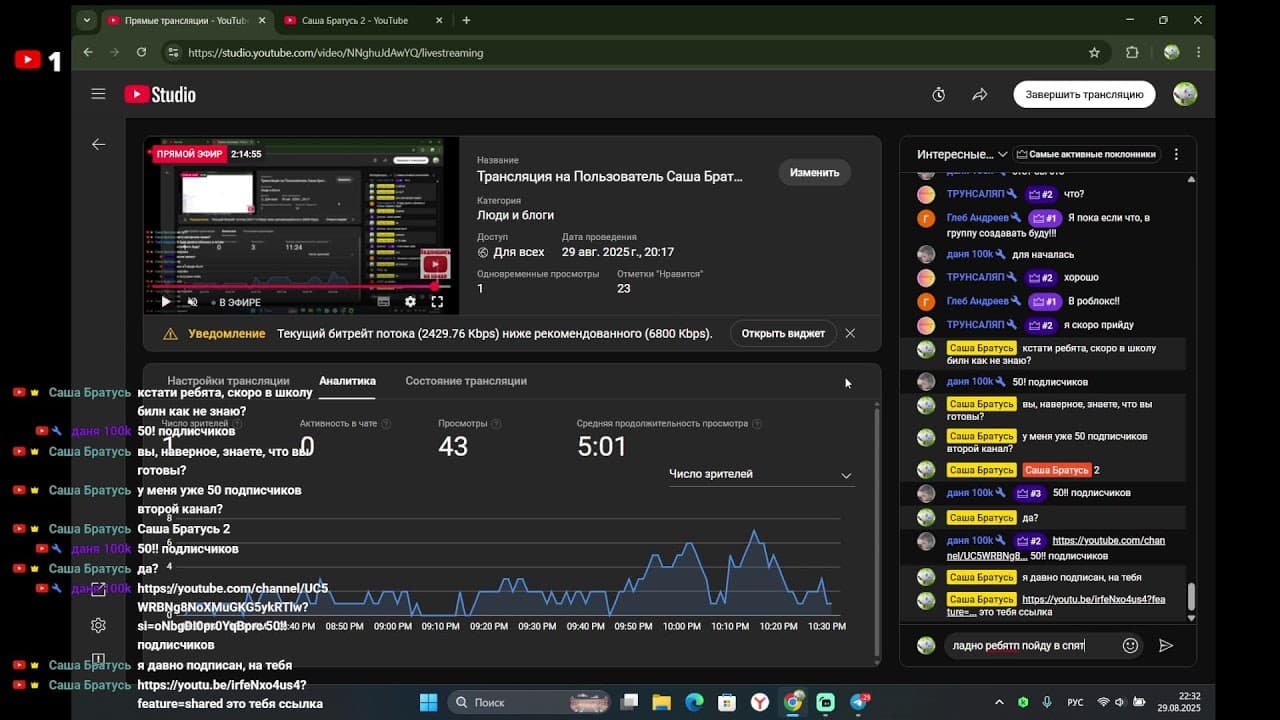Open the emoji picker in chat
This screenshot has width=1280, height=720.
click(1130, 645)
